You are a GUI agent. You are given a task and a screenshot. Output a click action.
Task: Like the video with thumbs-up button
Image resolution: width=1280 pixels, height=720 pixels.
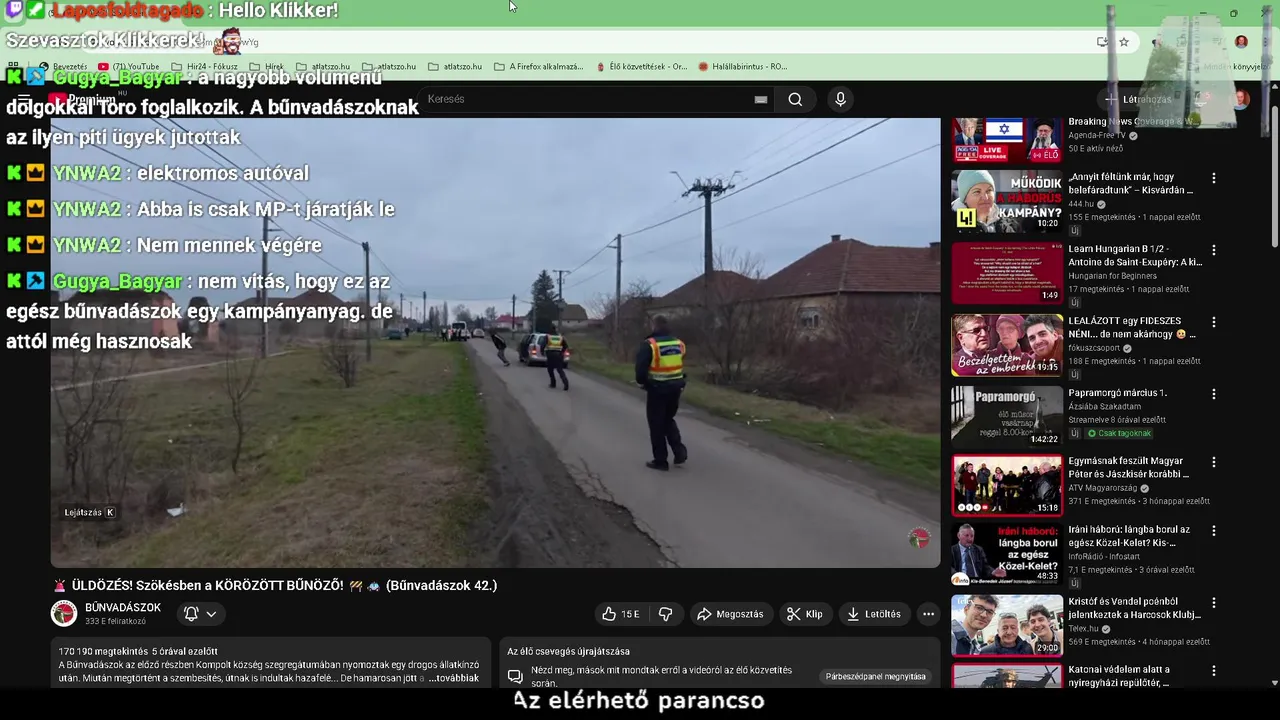click(x=620, y=614)
